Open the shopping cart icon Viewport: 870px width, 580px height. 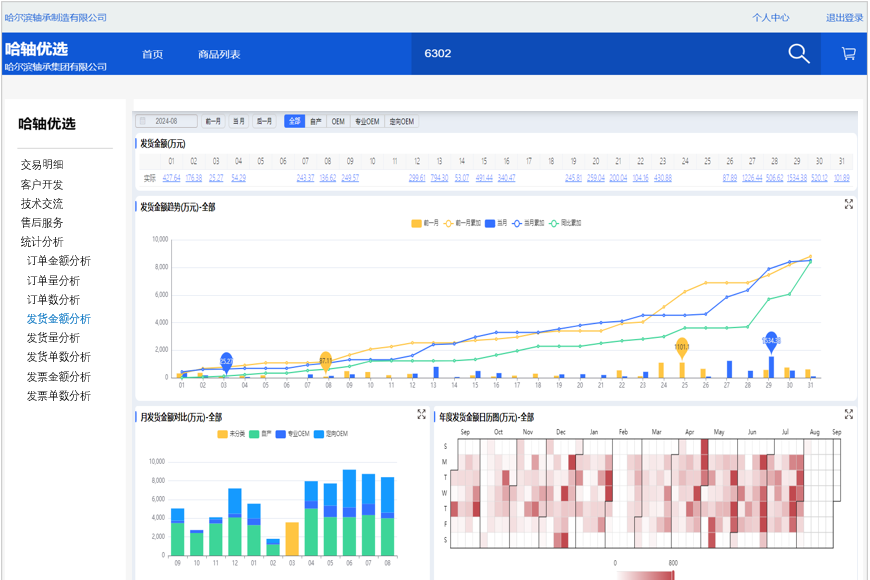848,53
